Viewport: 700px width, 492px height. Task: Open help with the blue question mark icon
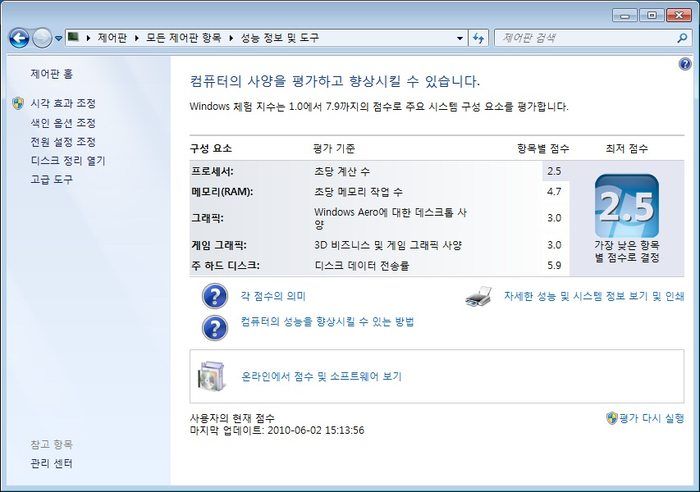pos(685,64)
